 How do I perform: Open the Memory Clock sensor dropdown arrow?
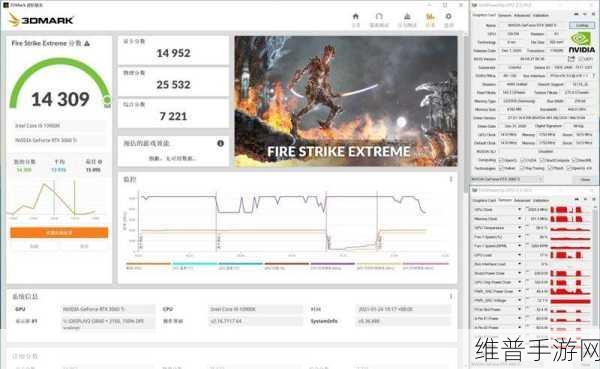520,219
